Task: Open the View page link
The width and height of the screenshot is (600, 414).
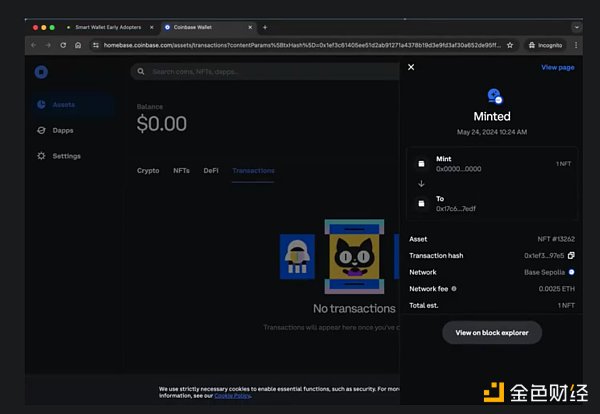Action: click(x=557, y=67)
